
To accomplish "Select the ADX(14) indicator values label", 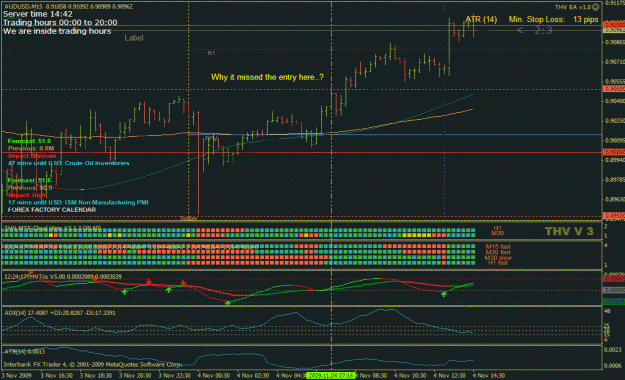I will 60,313.
